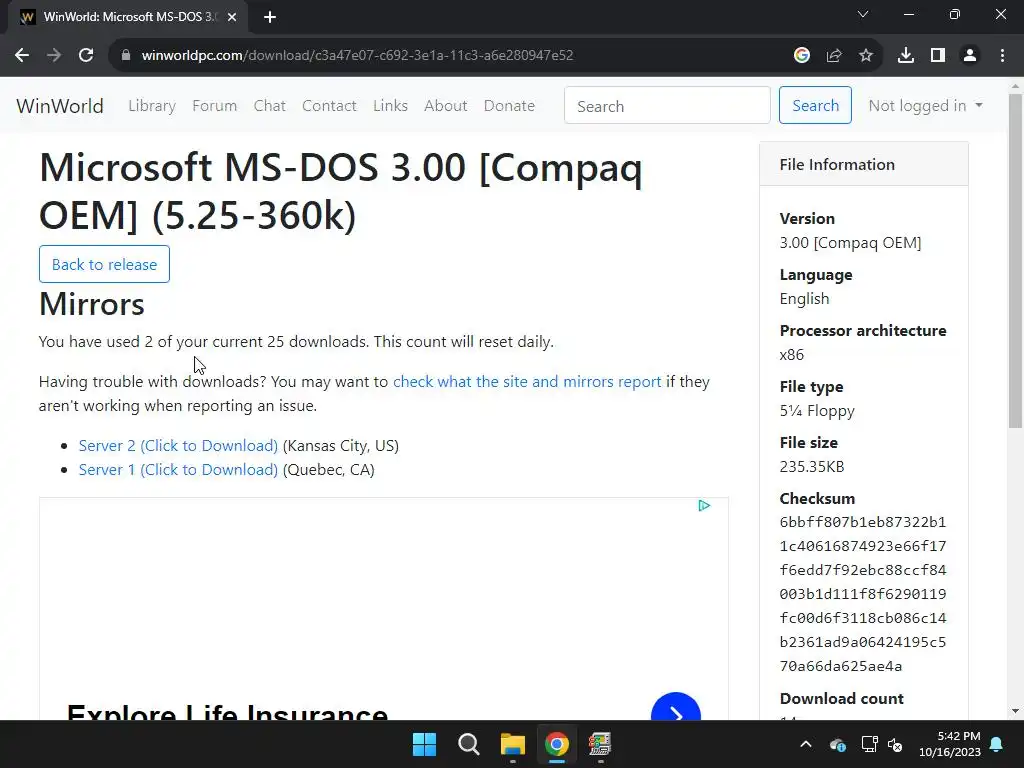
Task: Click Chrome icon in the taskbar
Action: point(557,744)
